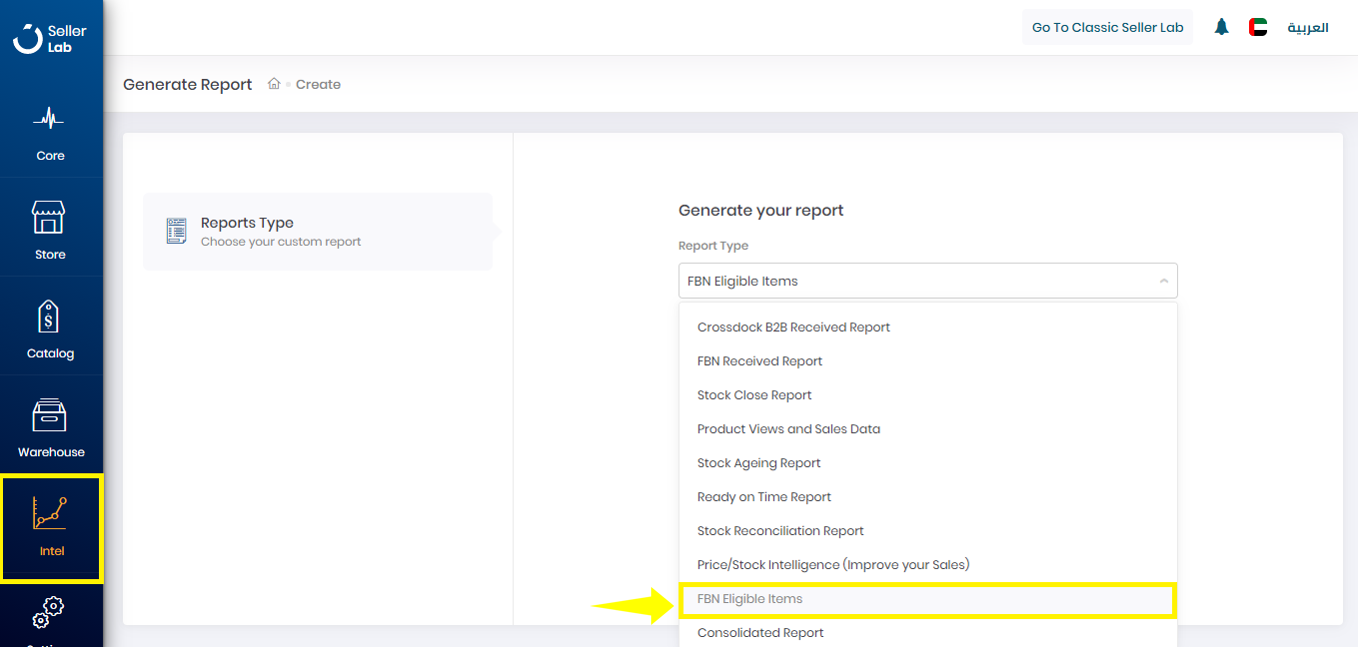Click the UAE flag country selector
1358x647 pixels.
click(x=1258, y=27)
